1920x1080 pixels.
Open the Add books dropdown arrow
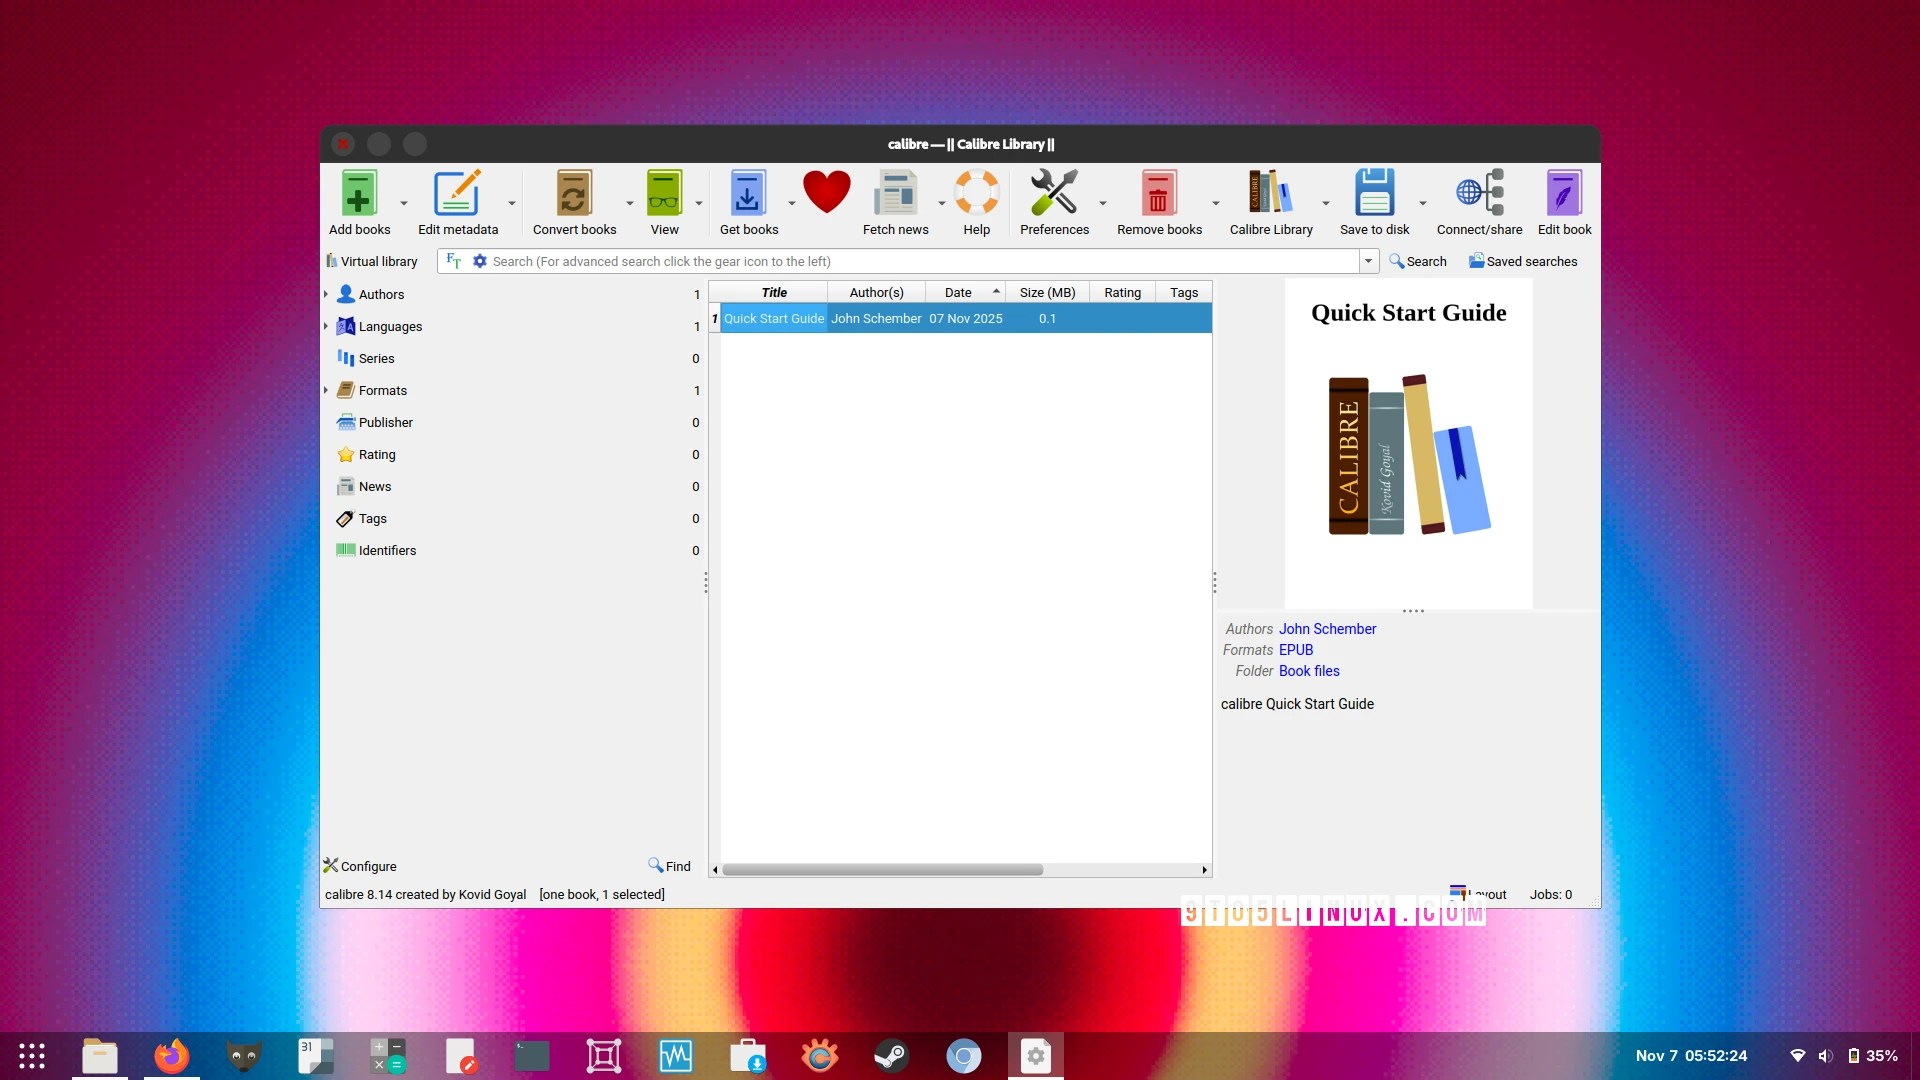[404, 203]
